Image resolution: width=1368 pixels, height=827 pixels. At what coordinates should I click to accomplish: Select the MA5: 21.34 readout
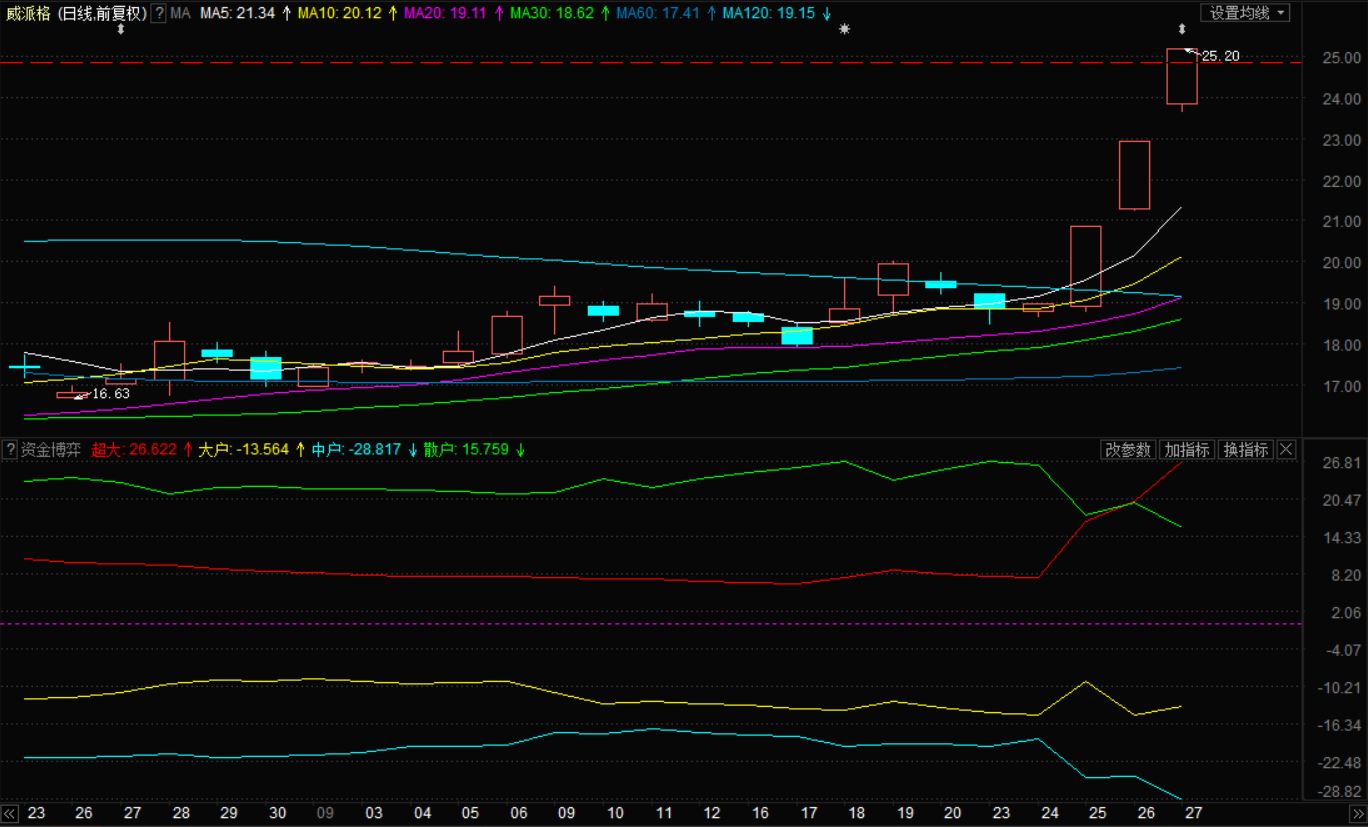point(237,13)
